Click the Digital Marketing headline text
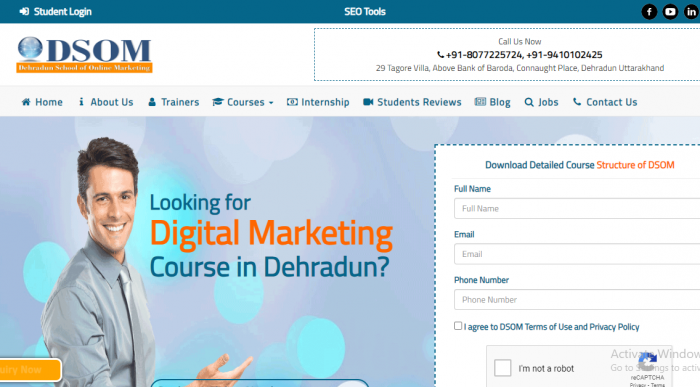700x387 pixels. [x=271, y=234]
